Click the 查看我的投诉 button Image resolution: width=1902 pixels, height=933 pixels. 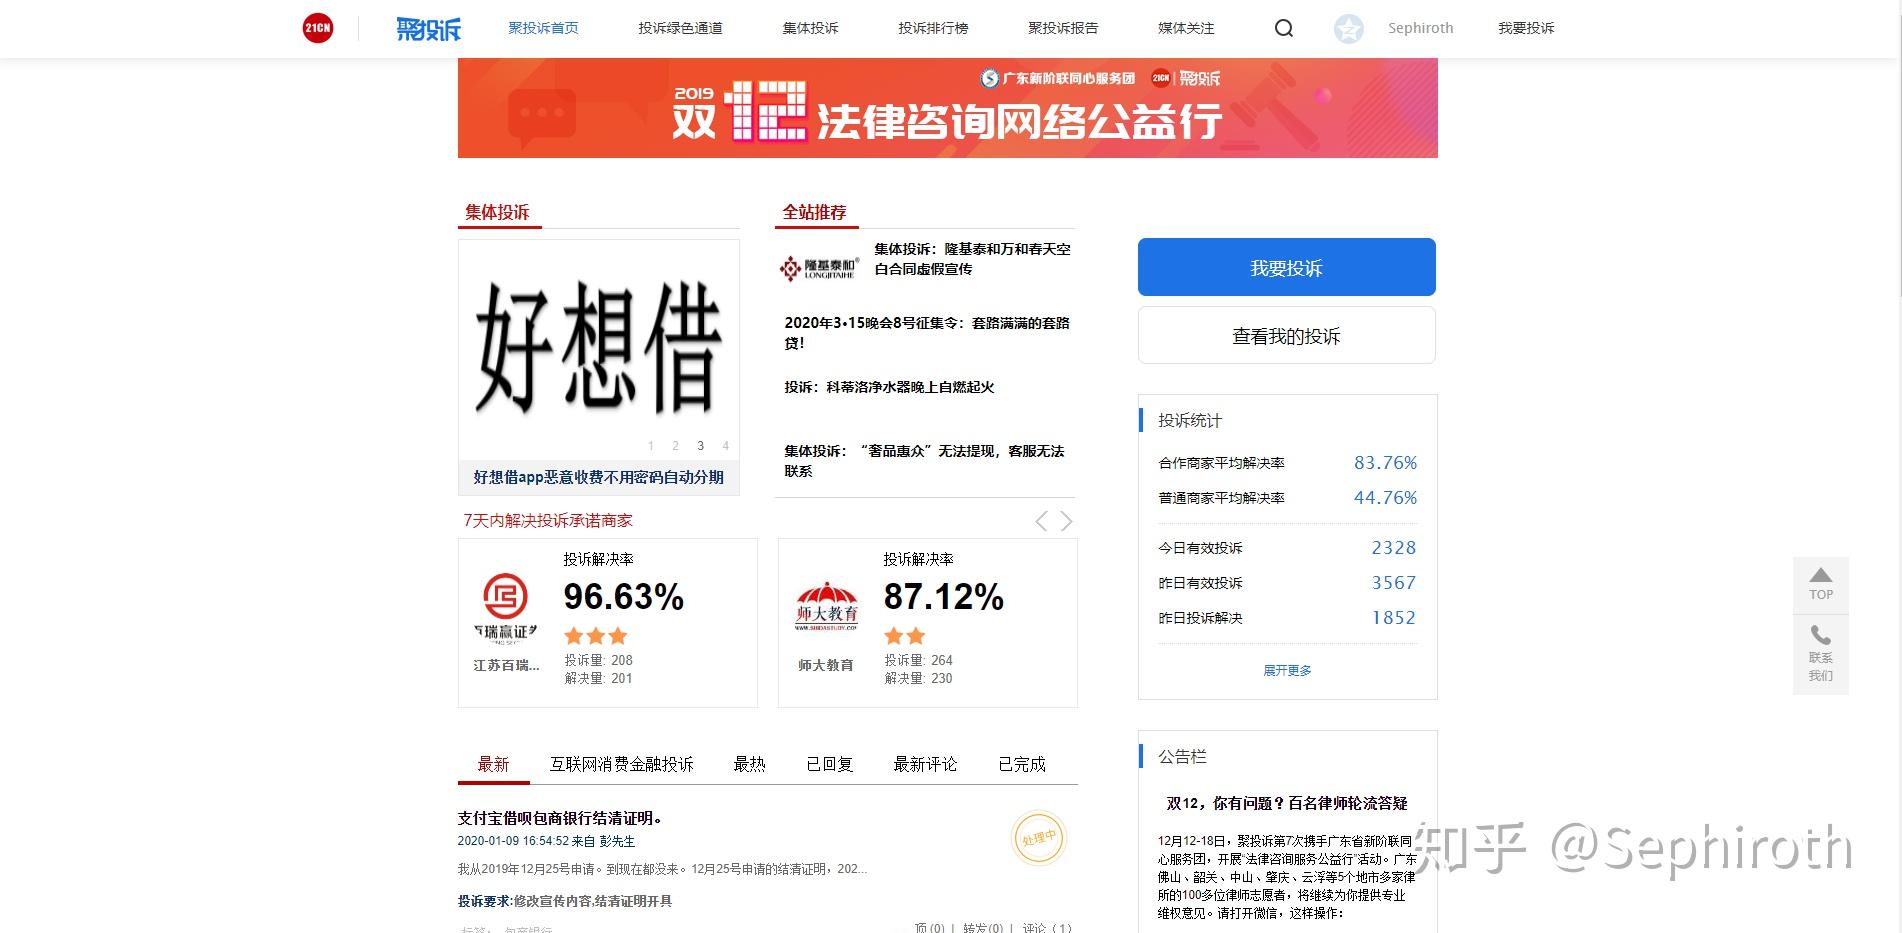tap(1287, 335)
